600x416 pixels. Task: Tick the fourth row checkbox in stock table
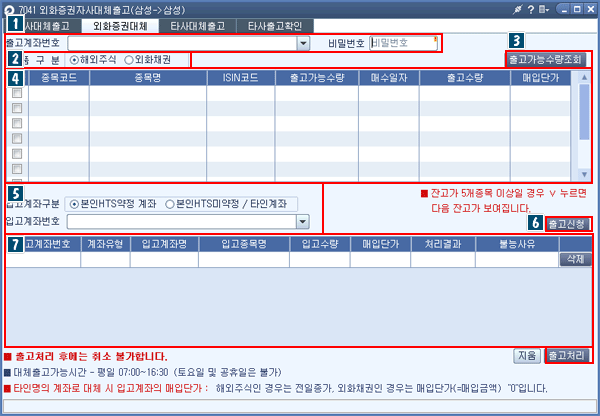pyautogui.click(x=17, y=139)
